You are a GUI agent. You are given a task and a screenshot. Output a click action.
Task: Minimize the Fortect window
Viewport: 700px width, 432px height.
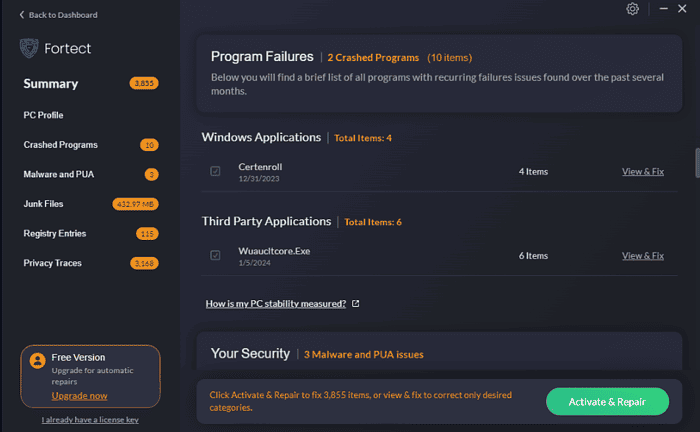point(663,8)
